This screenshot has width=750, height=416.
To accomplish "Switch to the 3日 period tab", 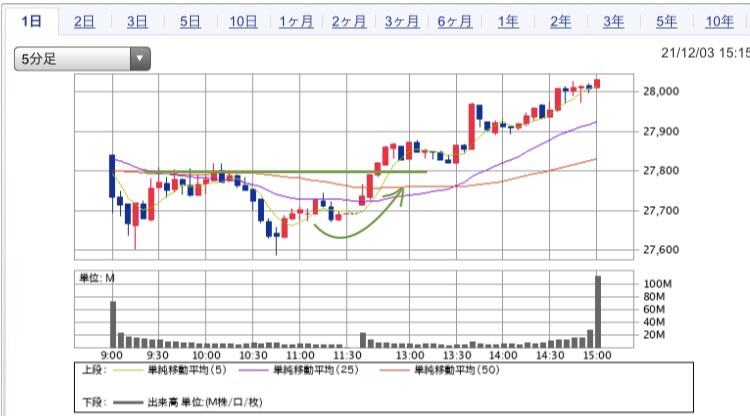I will pyautogui.click(x=137, y=22).
